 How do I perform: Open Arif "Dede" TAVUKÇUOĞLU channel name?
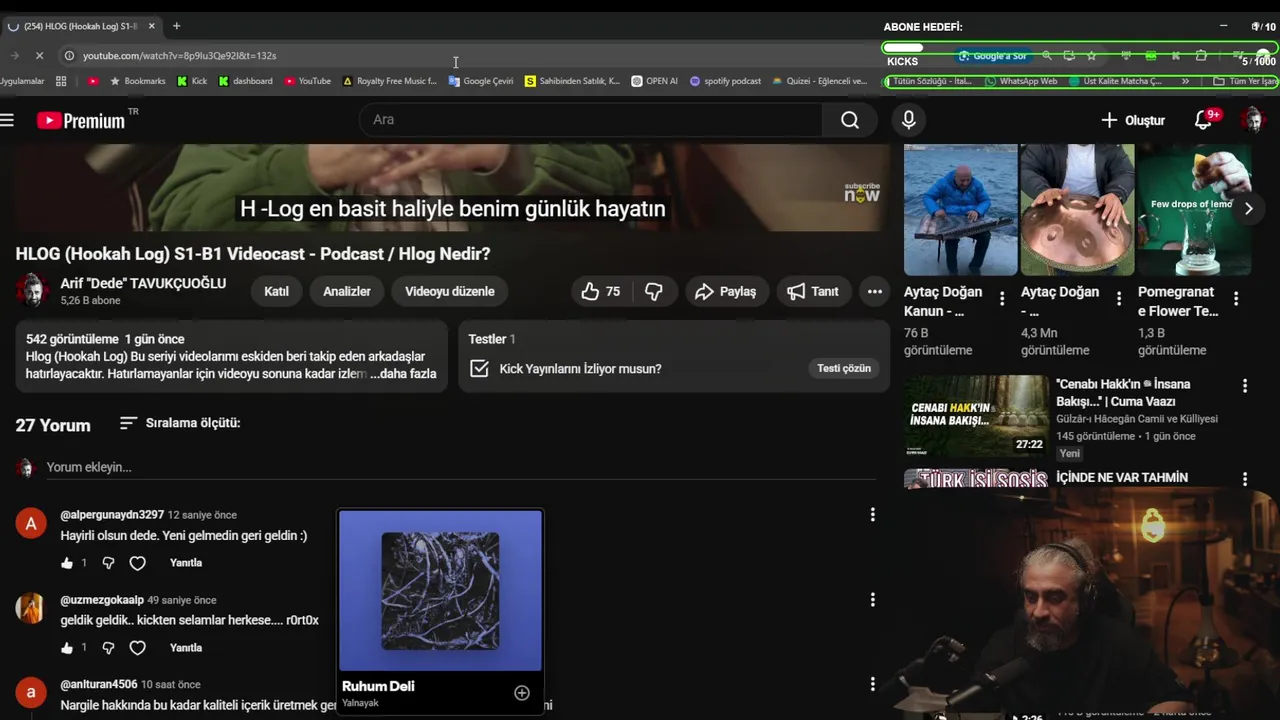click(x=143, y=283)
